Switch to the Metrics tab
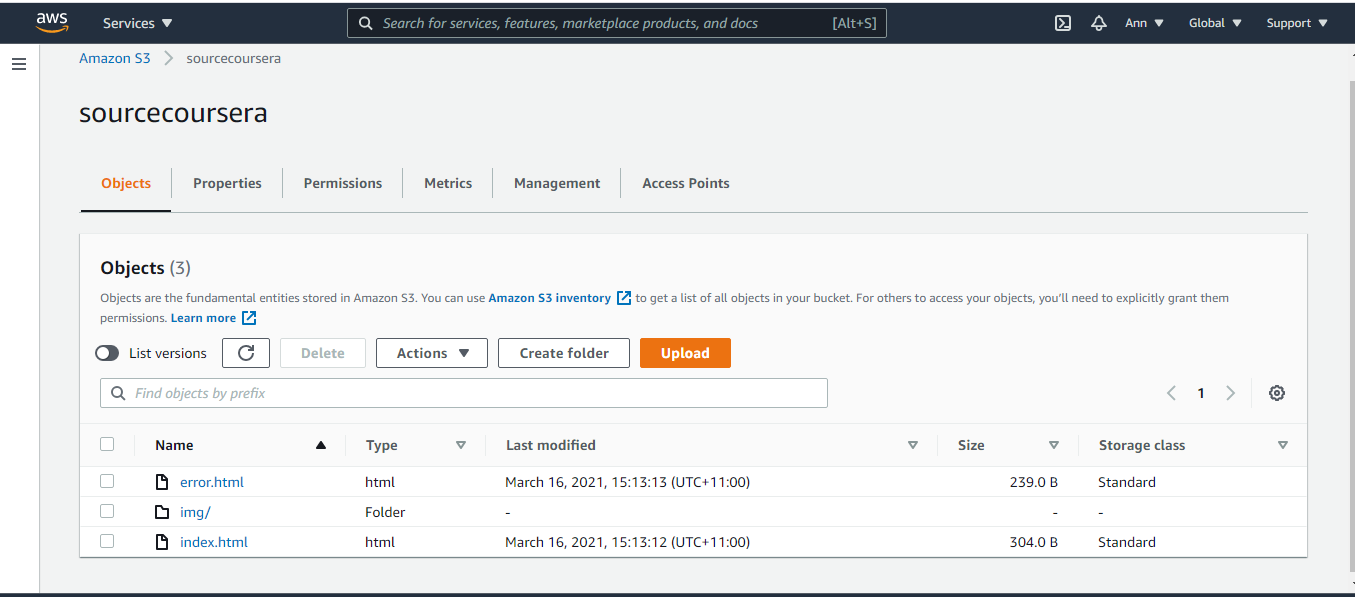This screenshot has width=1355, height=597. coord(448,183)
